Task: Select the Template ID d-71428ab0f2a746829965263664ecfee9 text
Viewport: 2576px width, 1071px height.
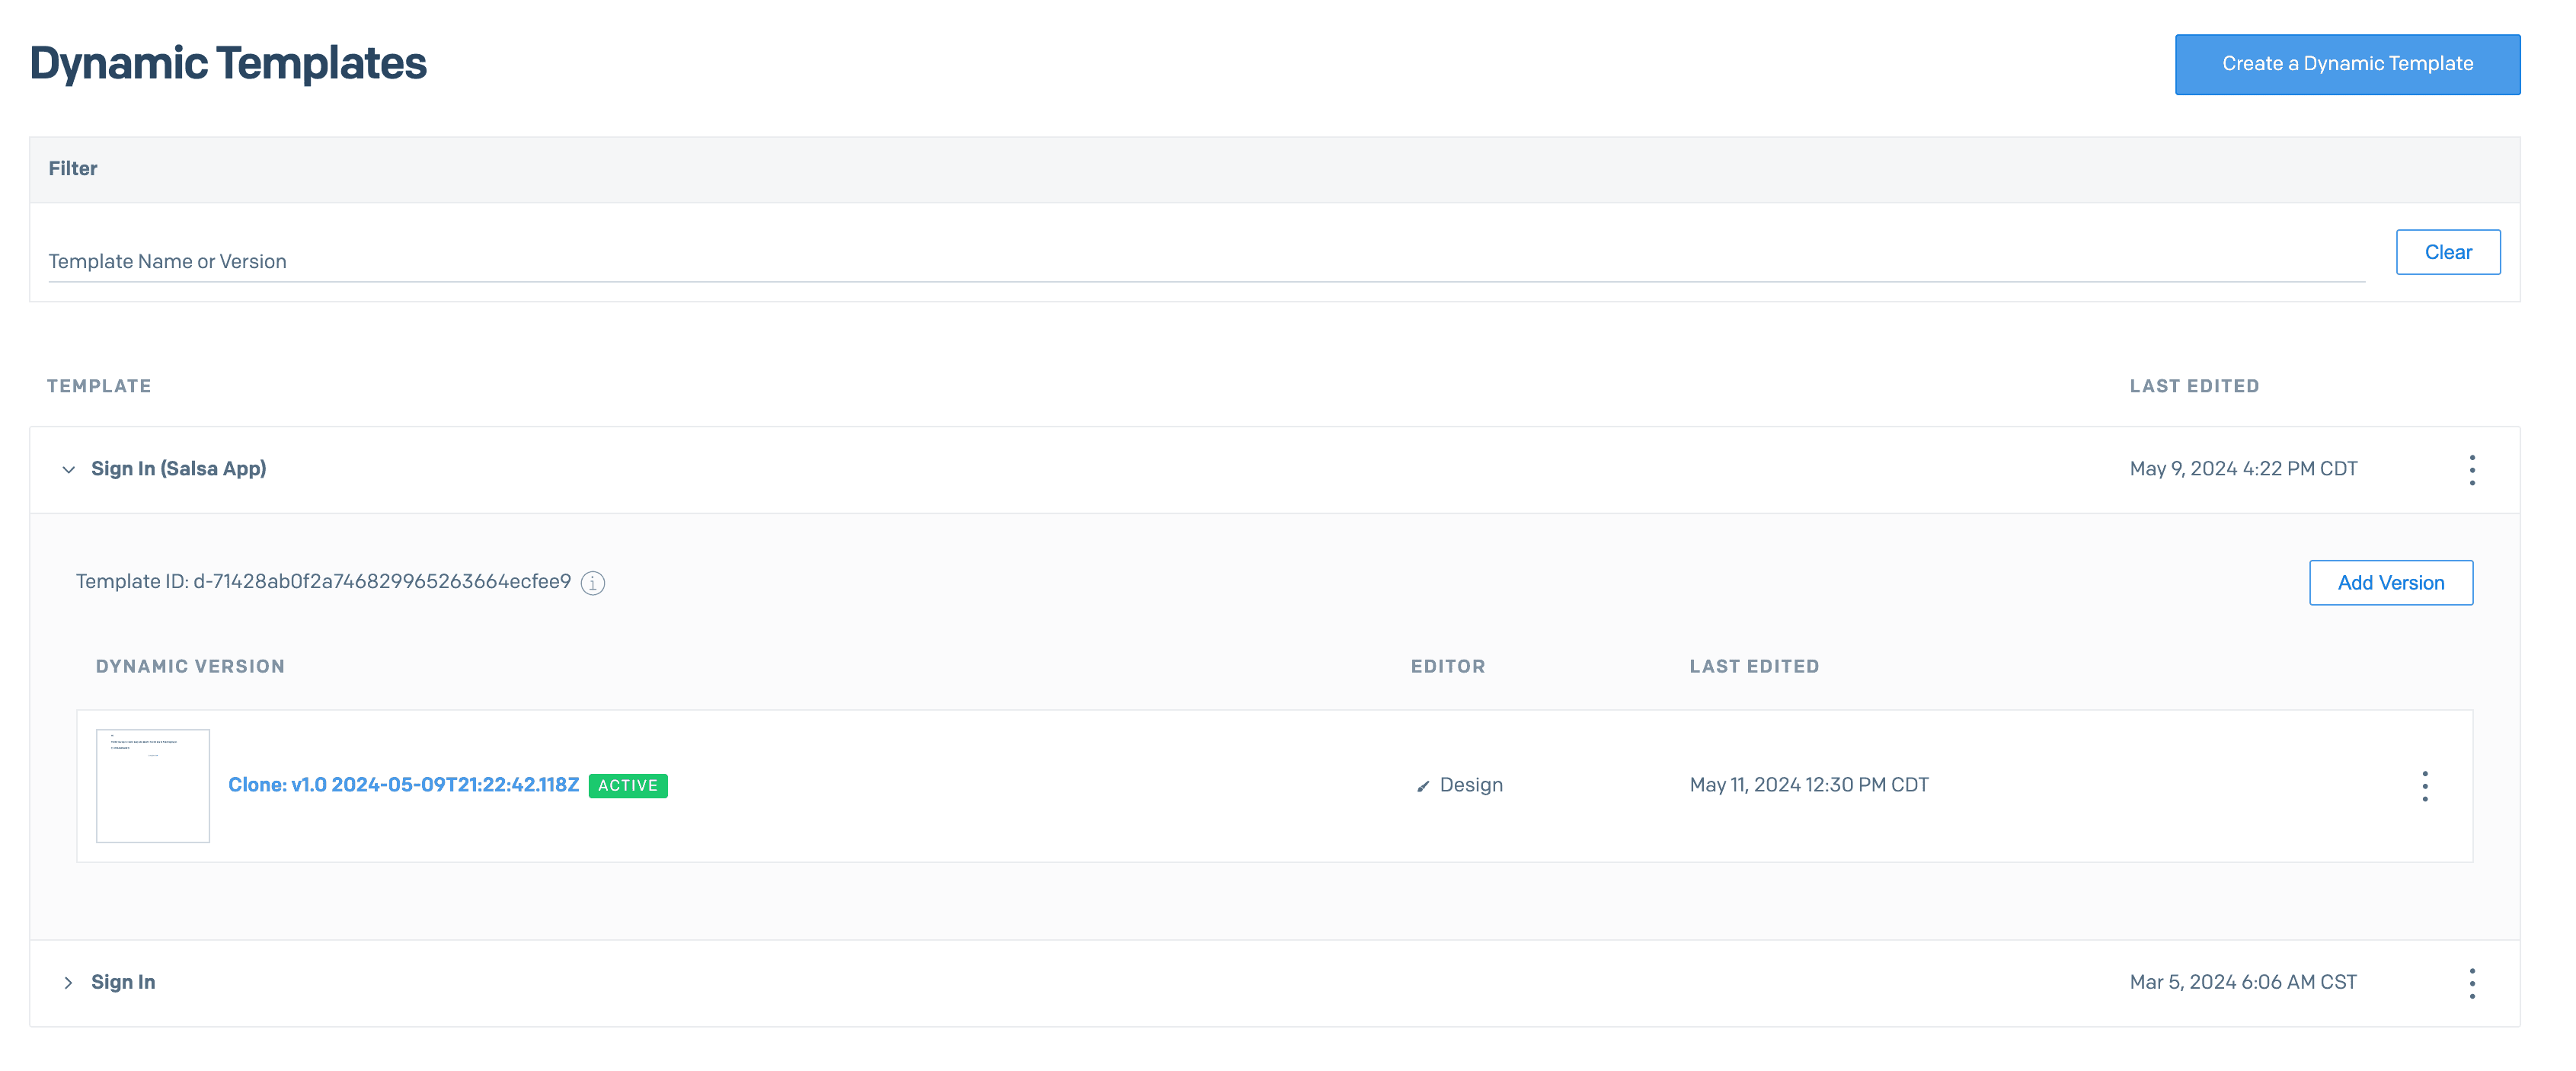Action: tap(323, 581)
